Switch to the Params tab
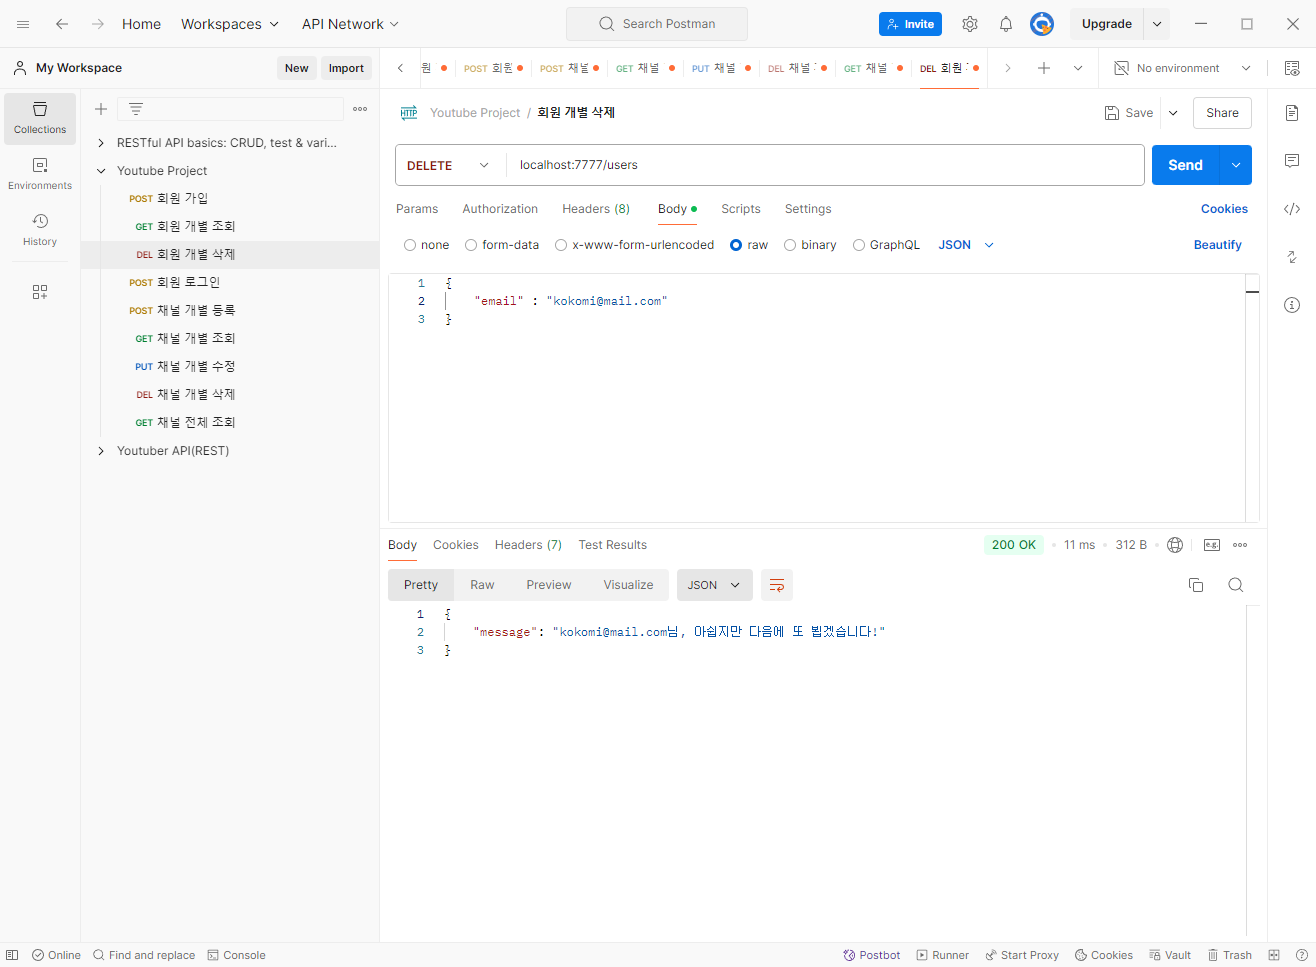1316x967 pixels. [417, 209]
